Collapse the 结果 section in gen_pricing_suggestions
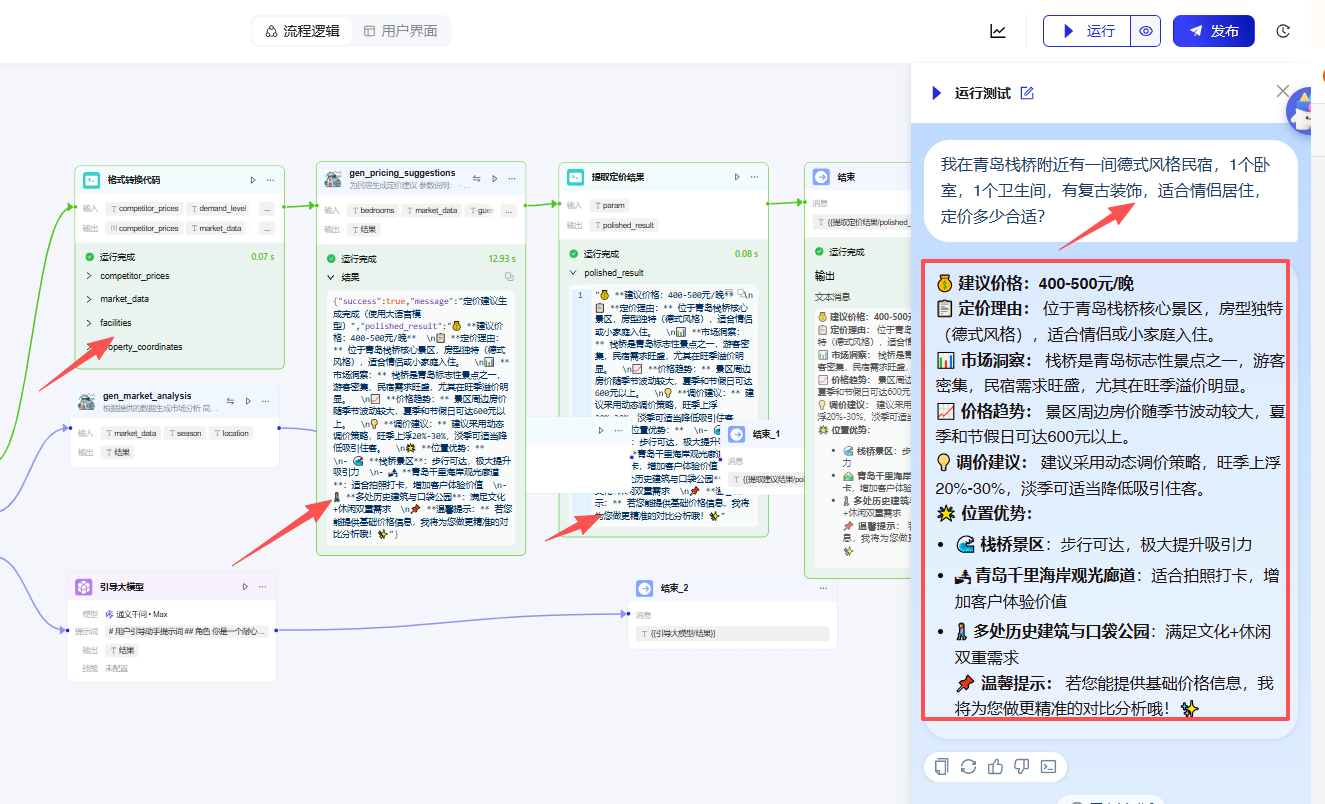 [x=331, y=277]
